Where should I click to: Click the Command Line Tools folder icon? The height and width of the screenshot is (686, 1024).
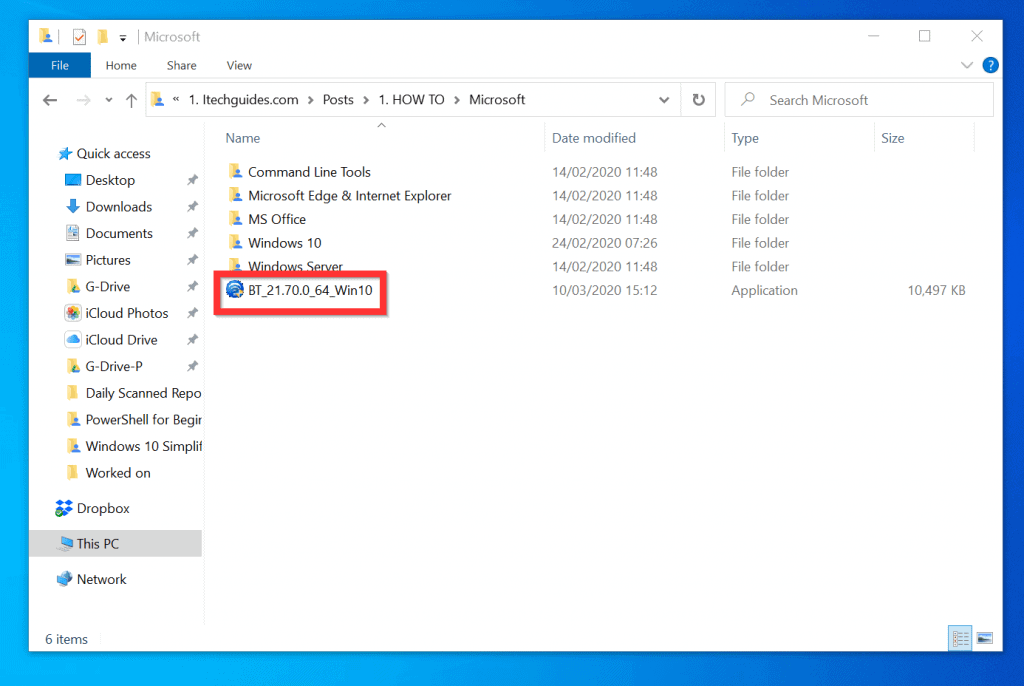click(x=236, y=171)
